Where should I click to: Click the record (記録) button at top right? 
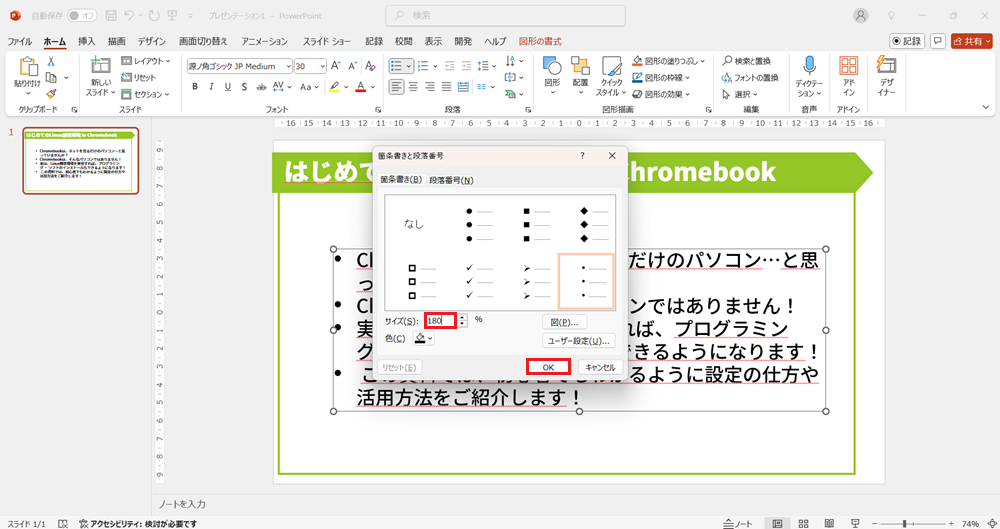[907, 41]
